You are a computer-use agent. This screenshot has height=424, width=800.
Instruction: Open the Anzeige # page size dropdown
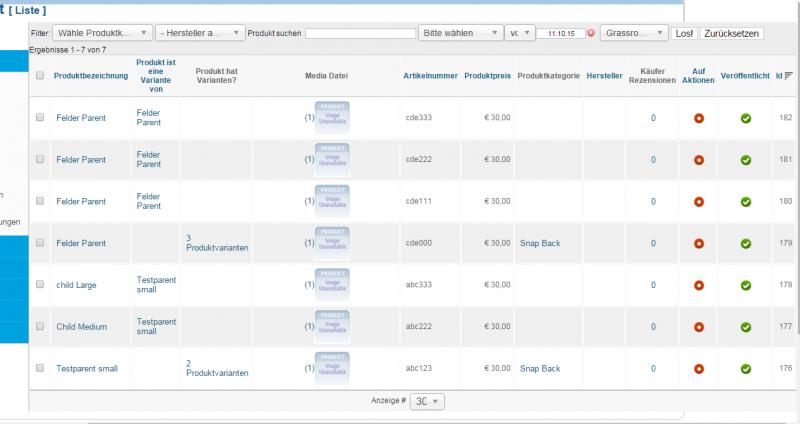point(428,401)
